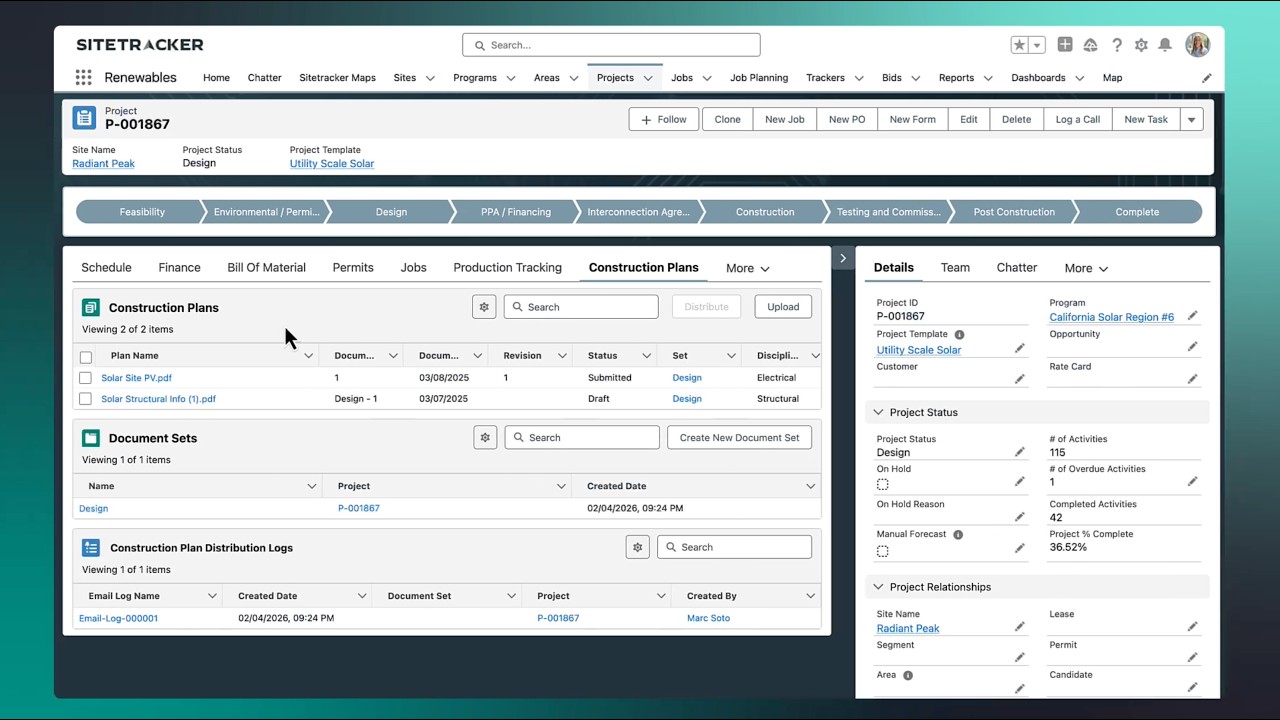The height and width of the screenshot is (720, 1280).
Task: Check the Solar Structural Info row
Action: click(85, 399)
